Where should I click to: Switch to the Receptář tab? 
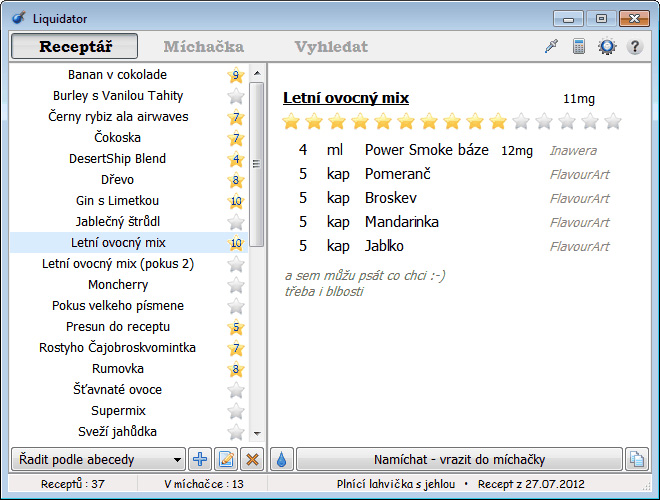pyautogui.click(x=75, y=46)
